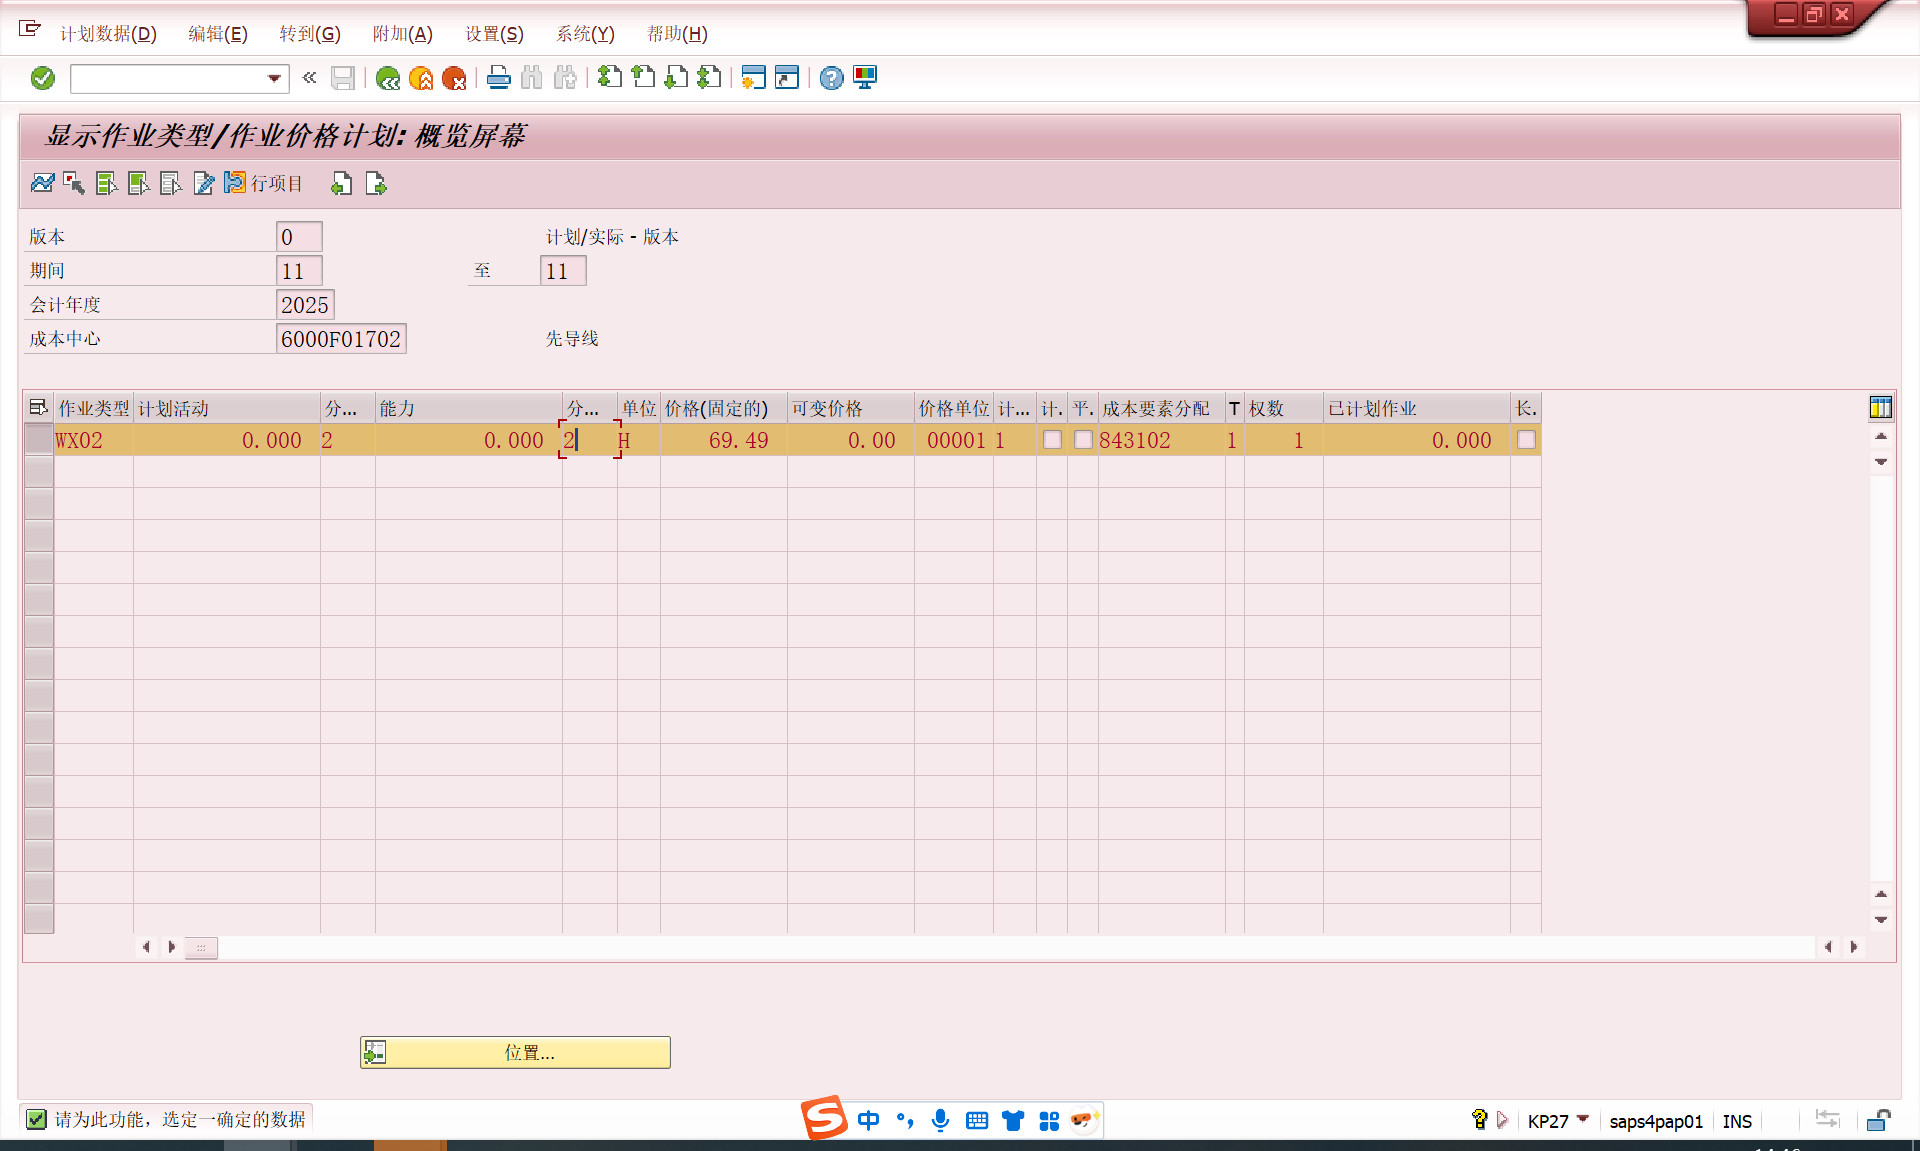Click the Next cost center icon

pyautogui.click(x=376, y=183)
